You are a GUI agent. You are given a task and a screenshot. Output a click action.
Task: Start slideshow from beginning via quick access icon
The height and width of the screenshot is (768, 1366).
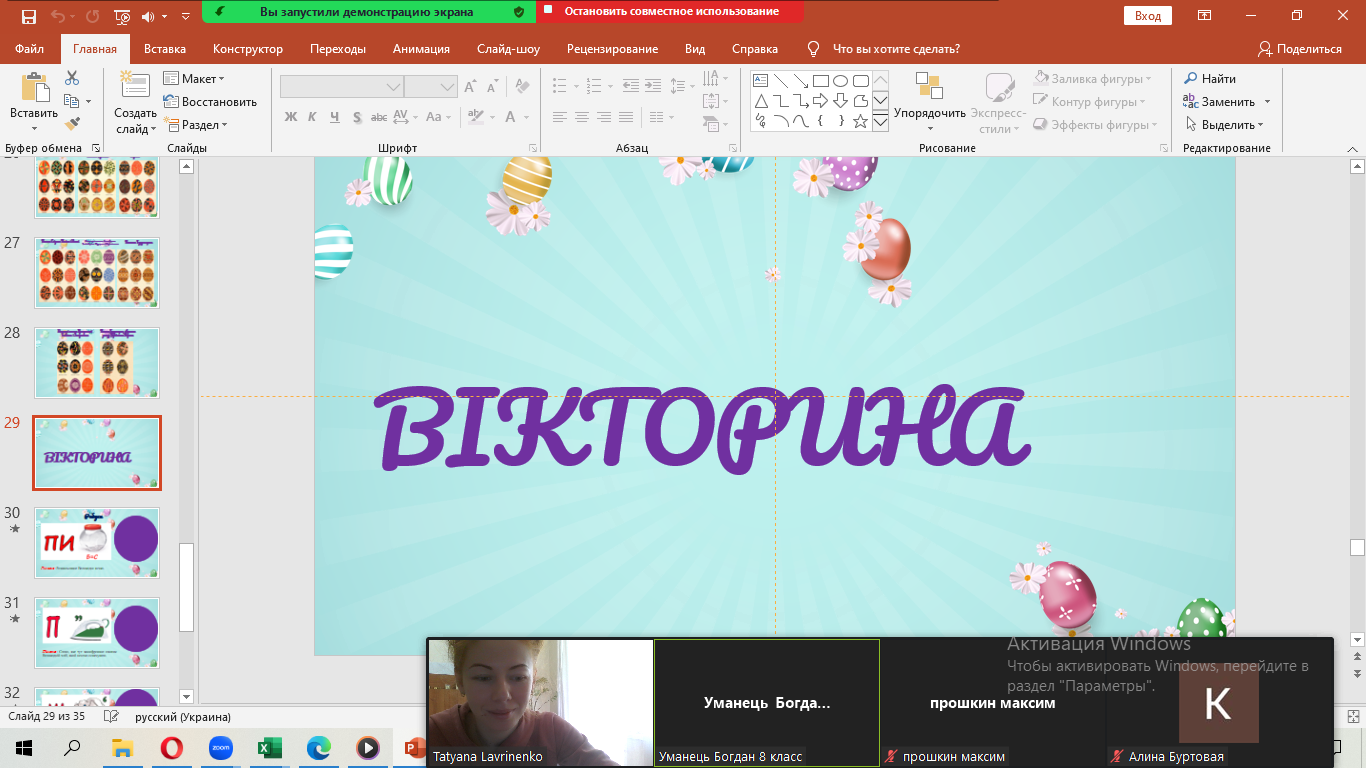[x=122, y=16]
